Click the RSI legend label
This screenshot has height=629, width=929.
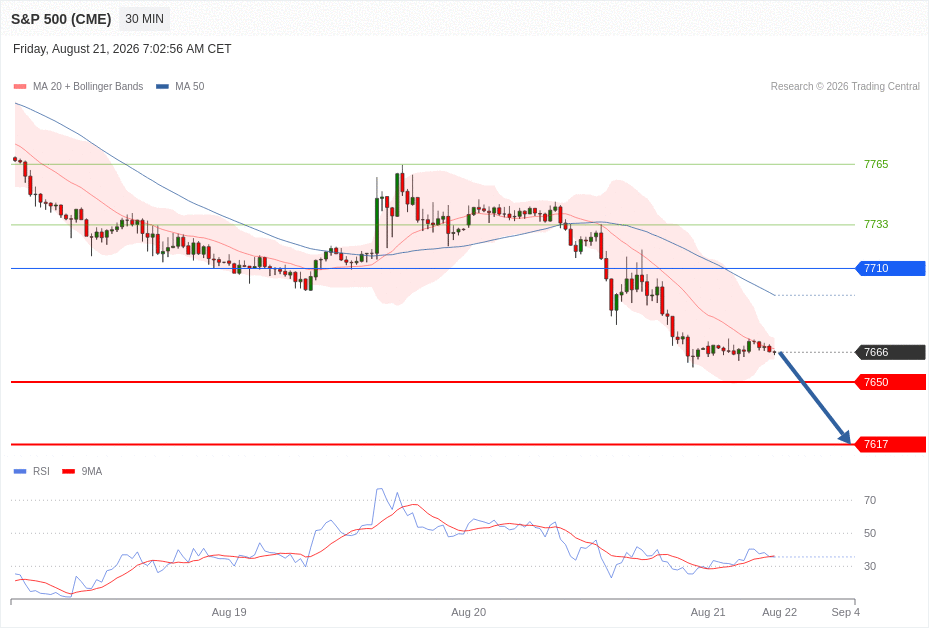pyautogui.click(x=41, y=471)
